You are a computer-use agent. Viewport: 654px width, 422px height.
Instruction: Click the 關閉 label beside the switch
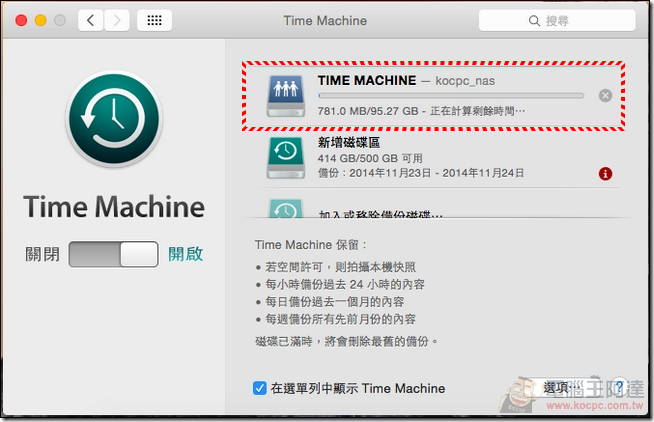coord(43,254)
